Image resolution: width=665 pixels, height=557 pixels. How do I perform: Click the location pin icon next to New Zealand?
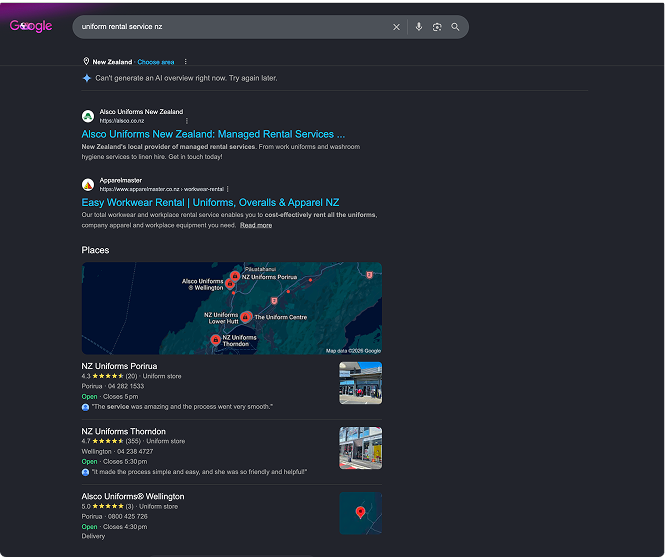(86, 62)
